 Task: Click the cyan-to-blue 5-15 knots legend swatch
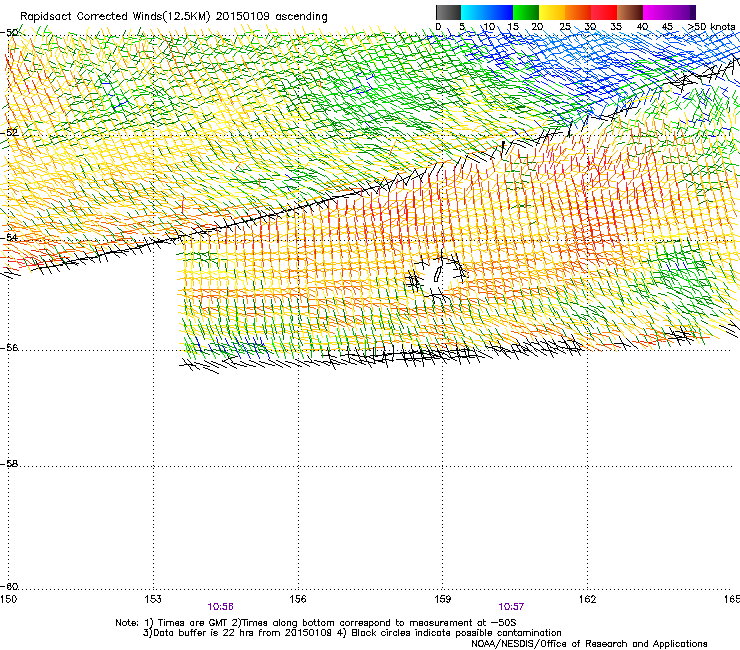(x=487, y=12)
